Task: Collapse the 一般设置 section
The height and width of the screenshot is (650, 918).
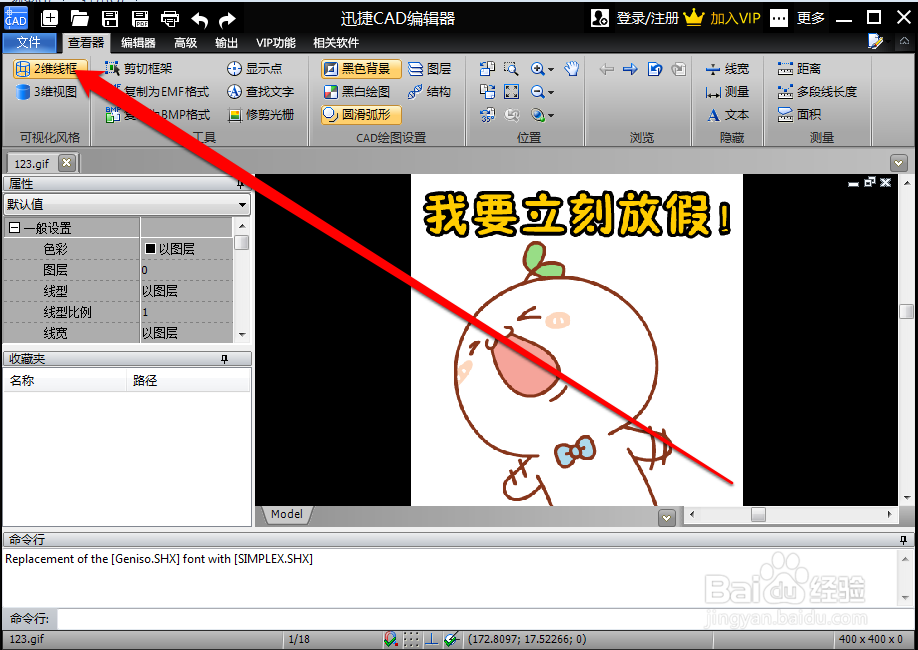Action: tap(15, 228)
